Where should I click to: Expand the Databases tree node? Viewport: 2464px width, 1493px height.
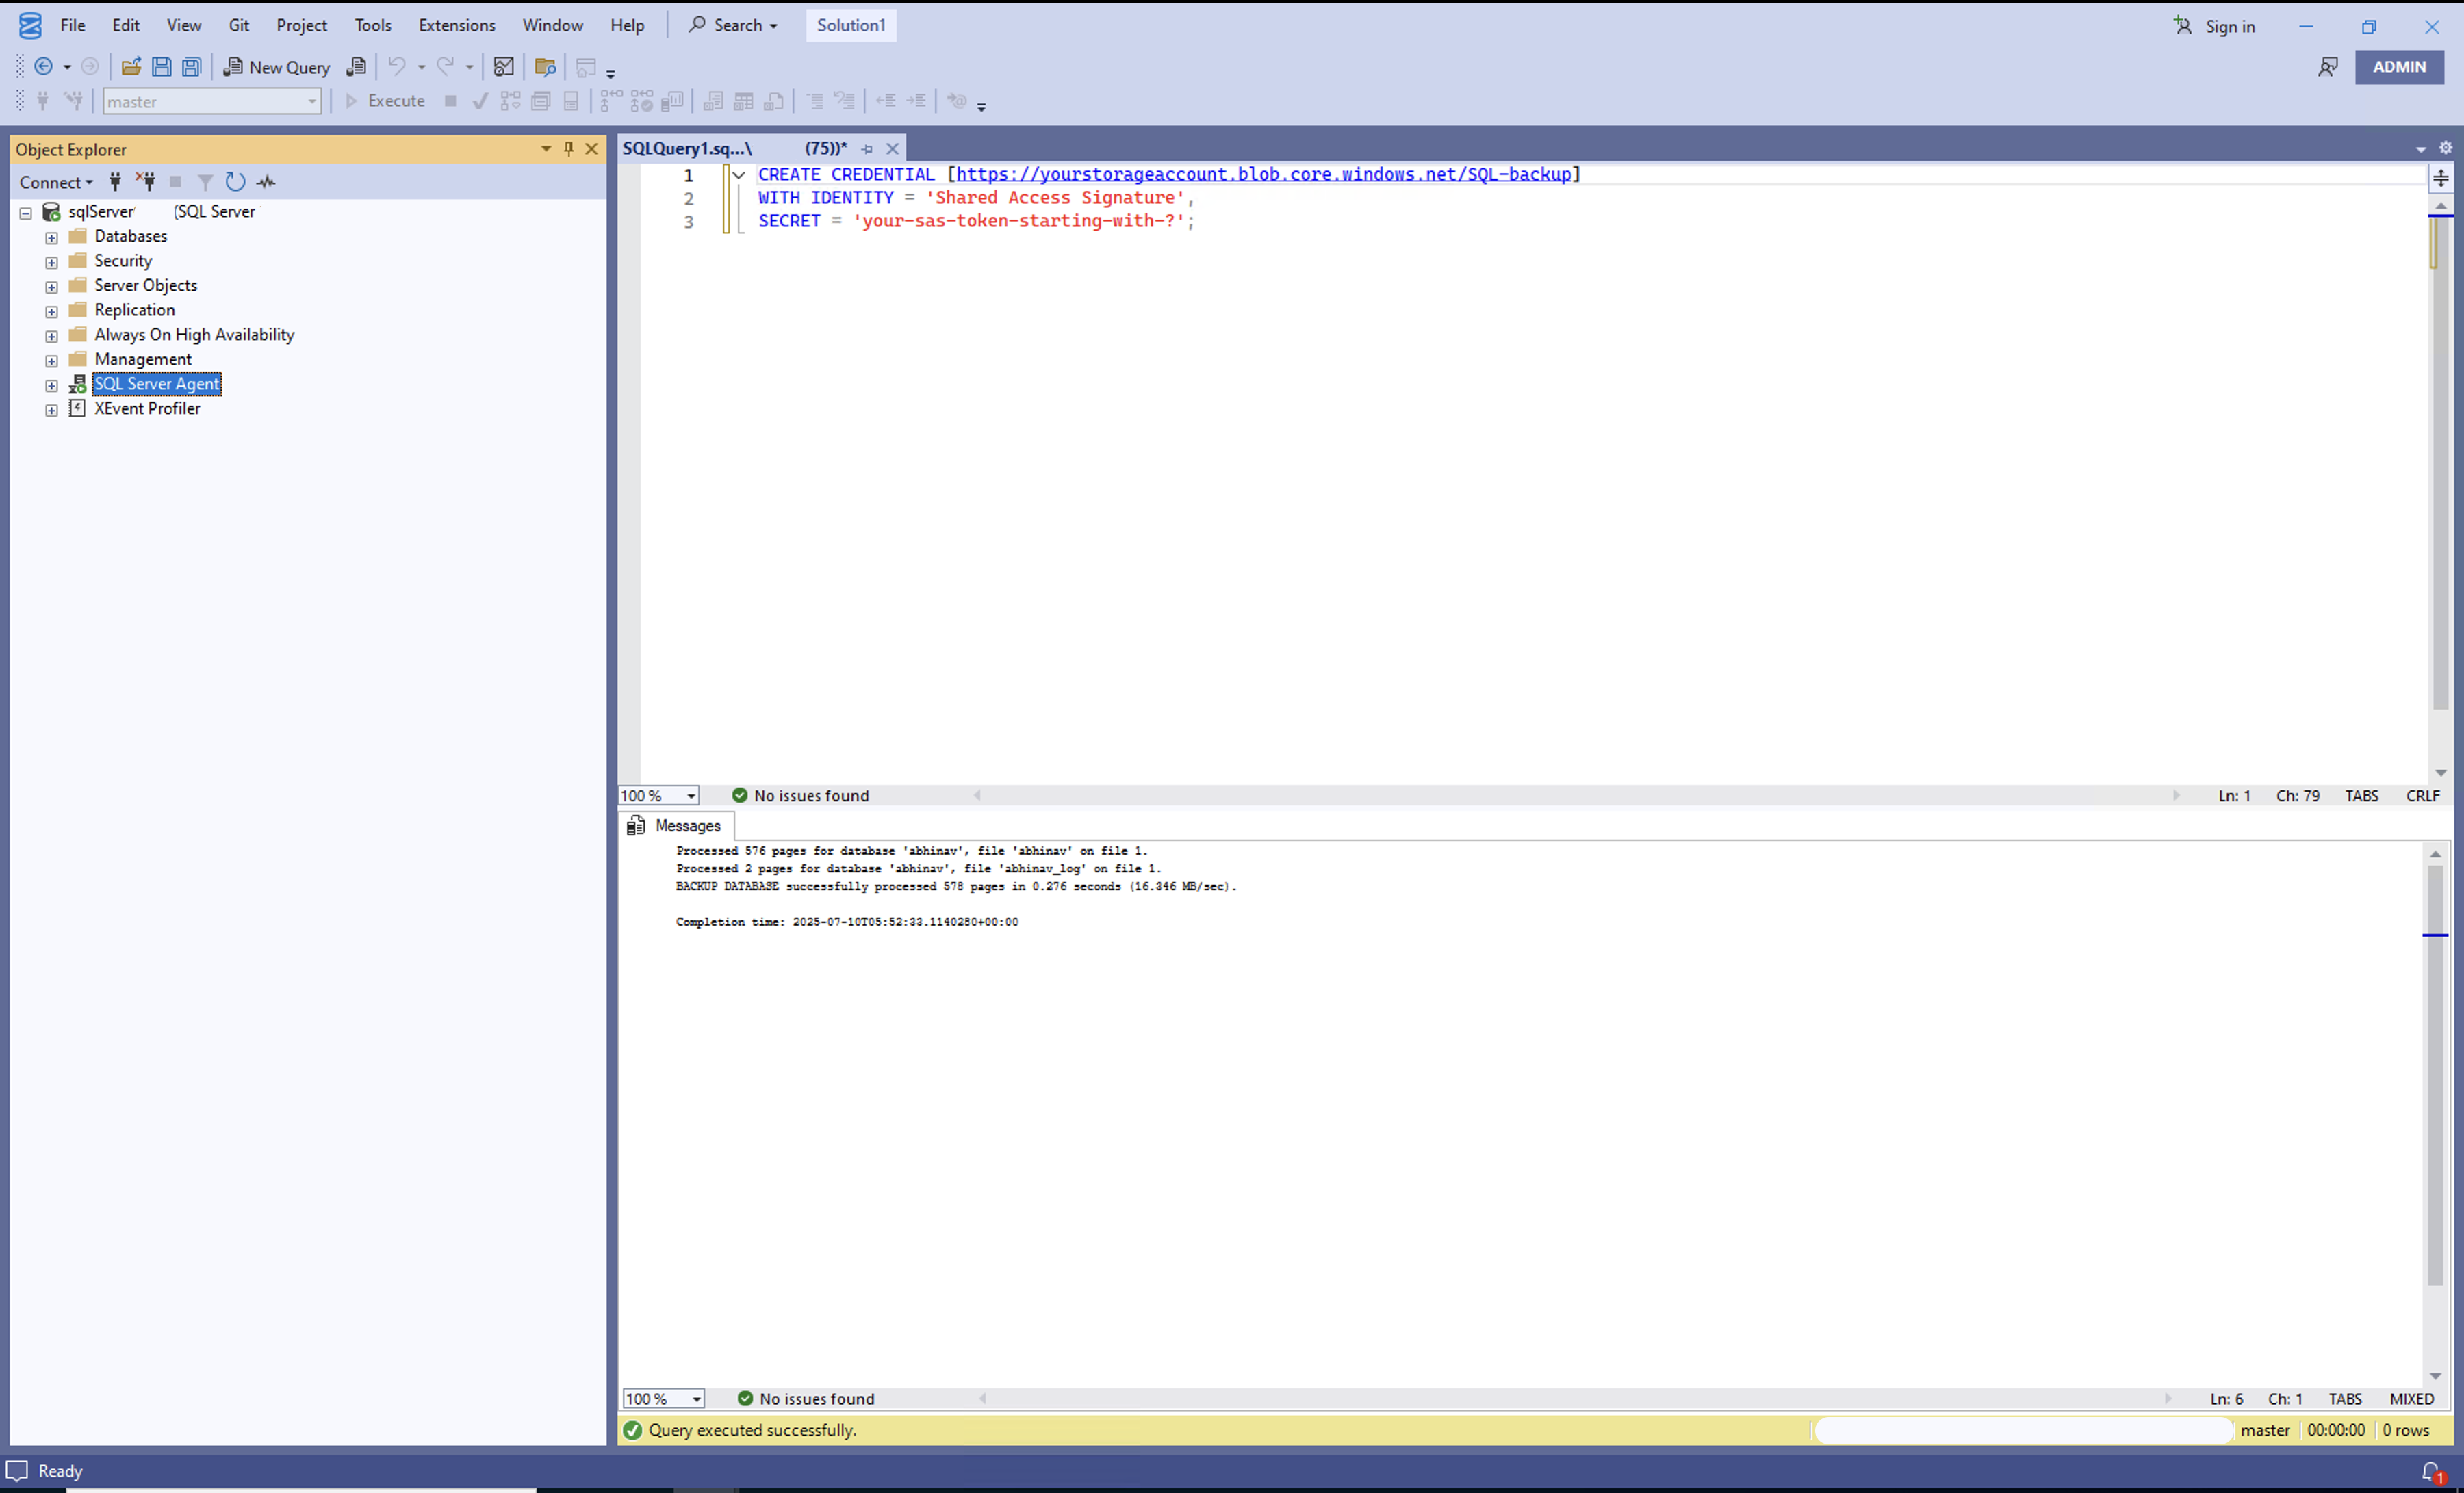[x=52, y=238]
